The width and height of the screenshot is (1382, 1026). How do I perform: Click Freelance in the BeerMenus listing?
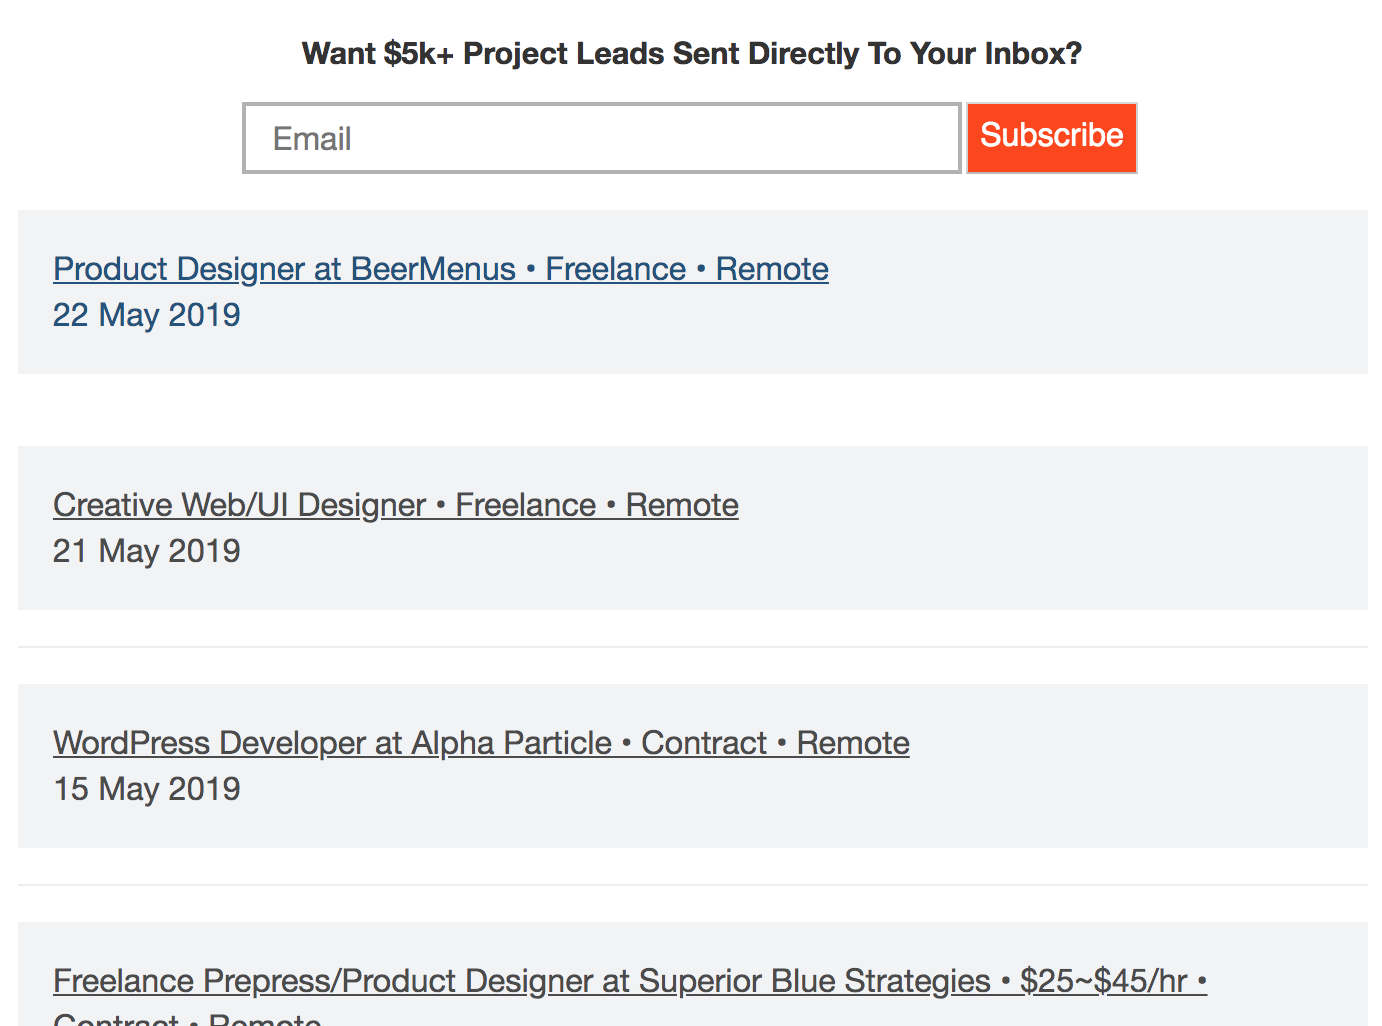coord(616,269)
